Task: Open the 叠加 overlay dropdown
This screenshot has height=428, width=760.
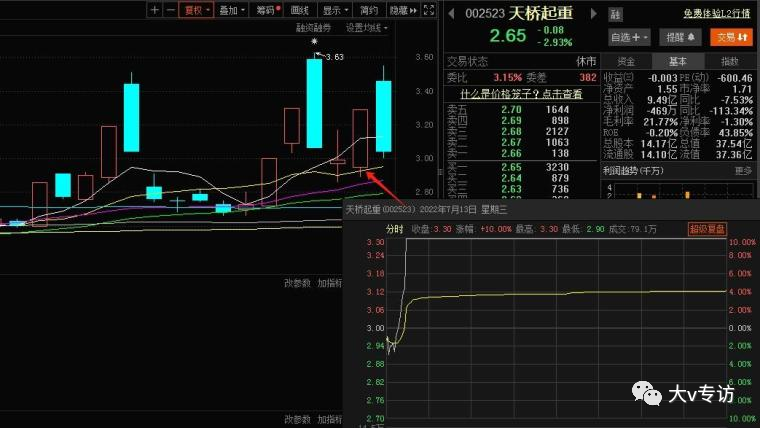Action: [232, 10]
